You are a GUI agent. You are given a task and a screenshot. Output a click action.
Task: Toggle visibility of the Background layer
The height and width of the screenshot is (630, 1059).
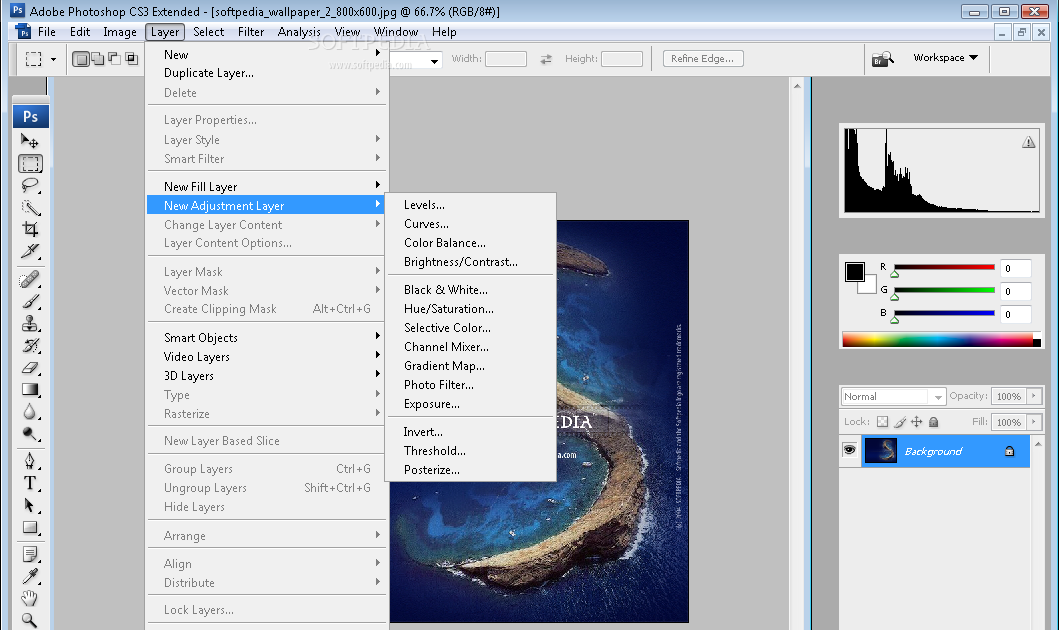tap(850, 450)
